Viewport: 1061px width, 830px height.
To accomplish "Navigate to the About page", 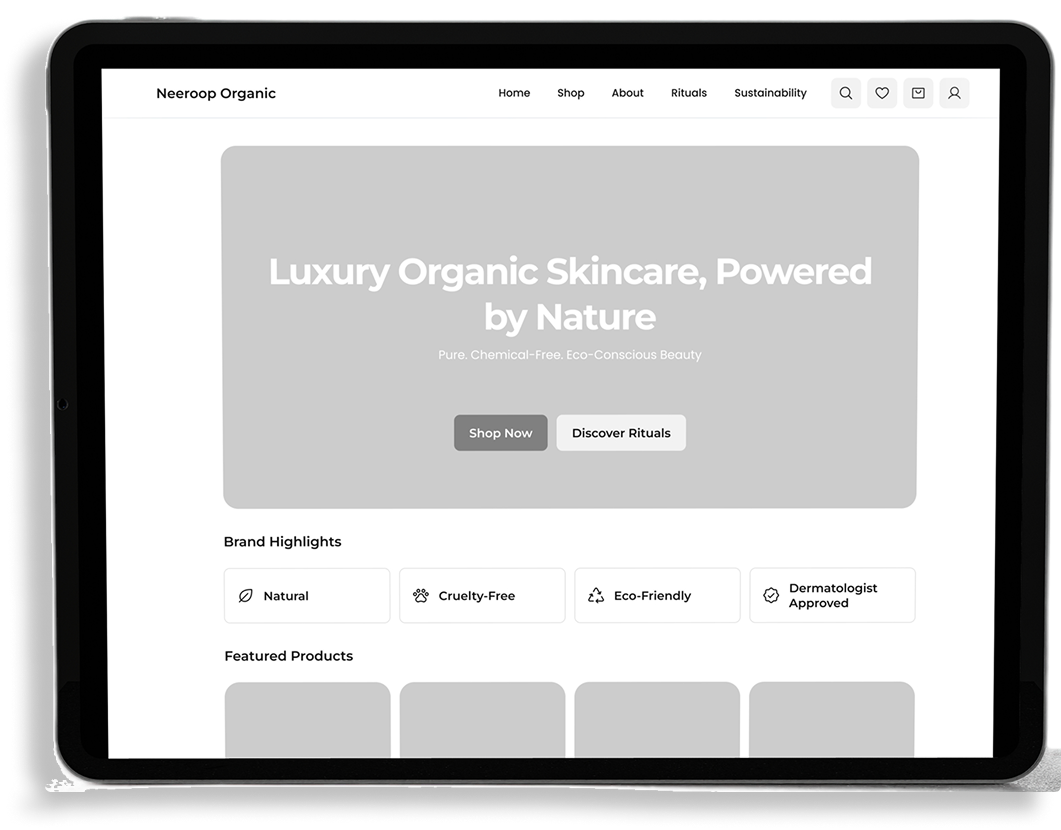I will tap(627, 93).
